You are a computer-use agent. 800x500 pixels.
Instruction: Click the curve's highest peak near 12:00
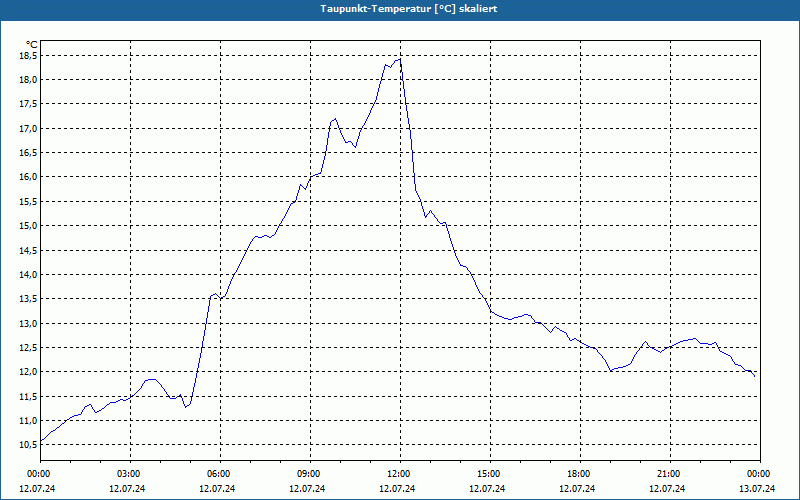[x=399, y=59]
